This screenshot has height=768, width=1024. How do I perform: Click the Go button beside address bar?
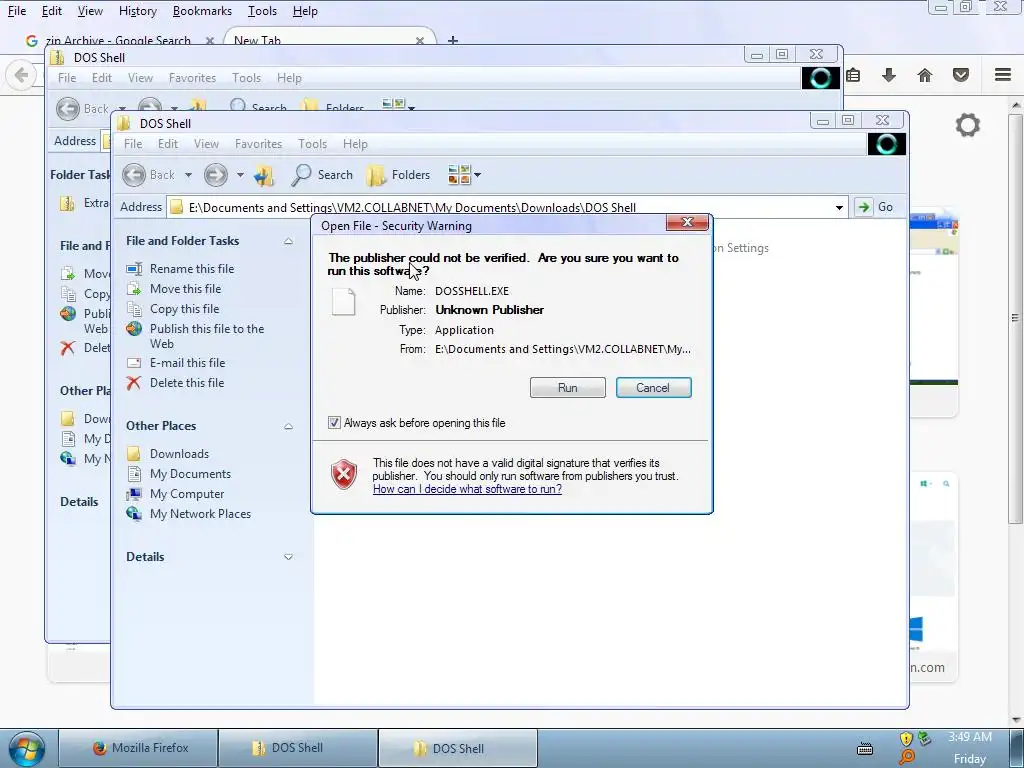875,207
